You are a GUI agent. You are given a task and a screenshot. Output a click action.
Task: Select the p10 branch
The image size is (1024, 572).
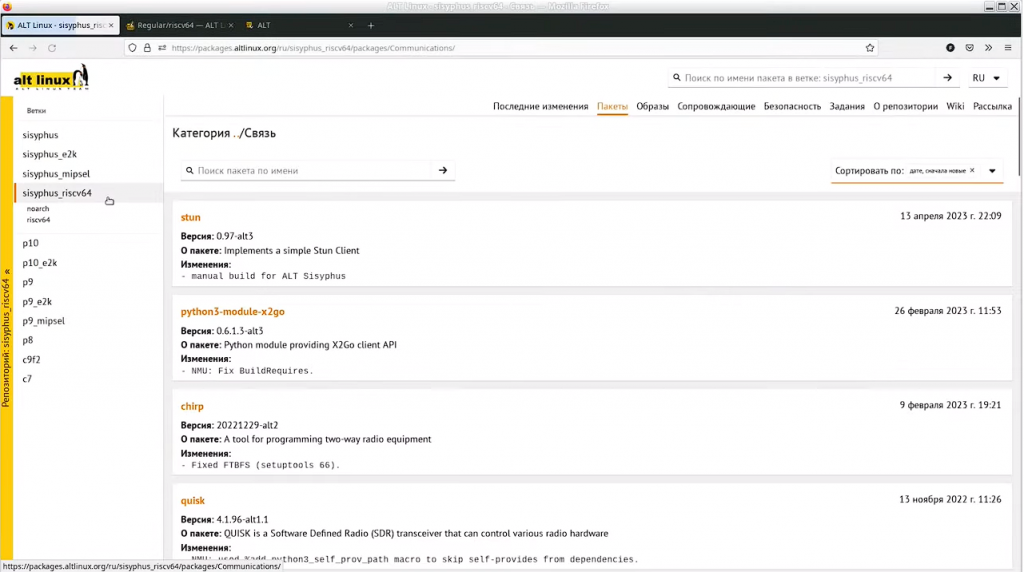pos(31,243)
